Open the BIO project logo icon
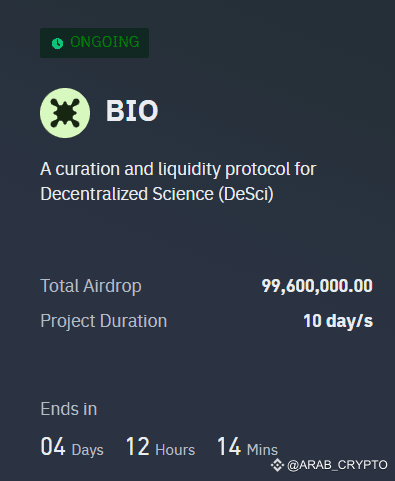The height and width of the screenshot is (481, 395). tap(65, 113)
